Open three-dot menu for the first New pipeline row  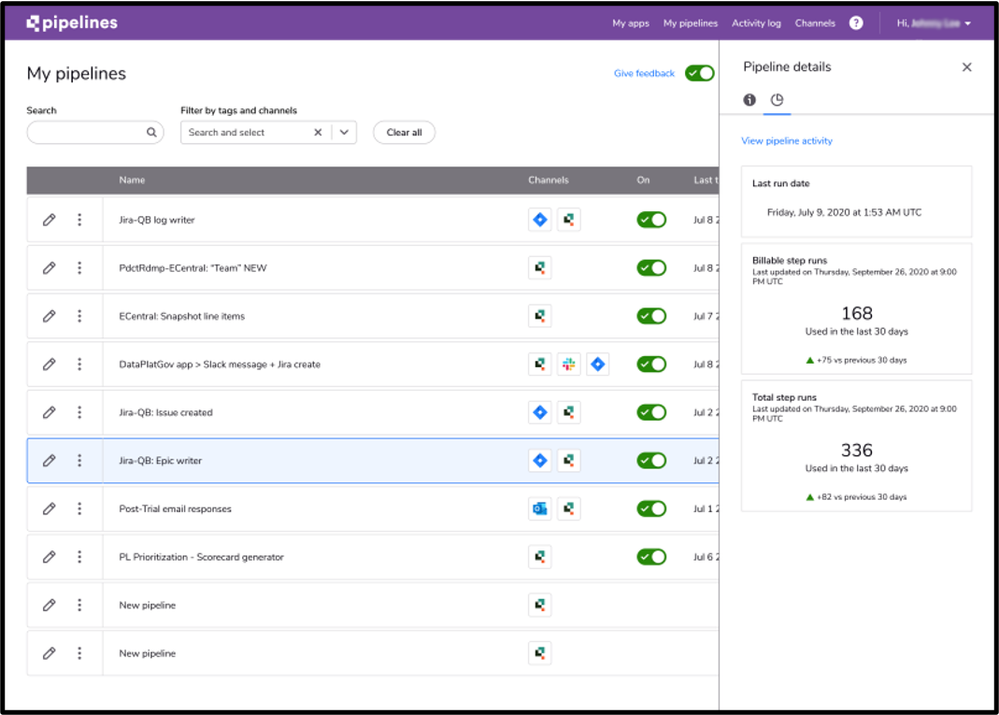tap(80, 605)
